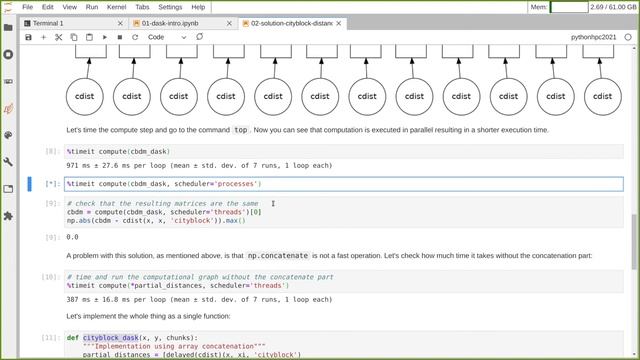Copy the selected cell
640x360 pixels.
(x=74, y=37)
